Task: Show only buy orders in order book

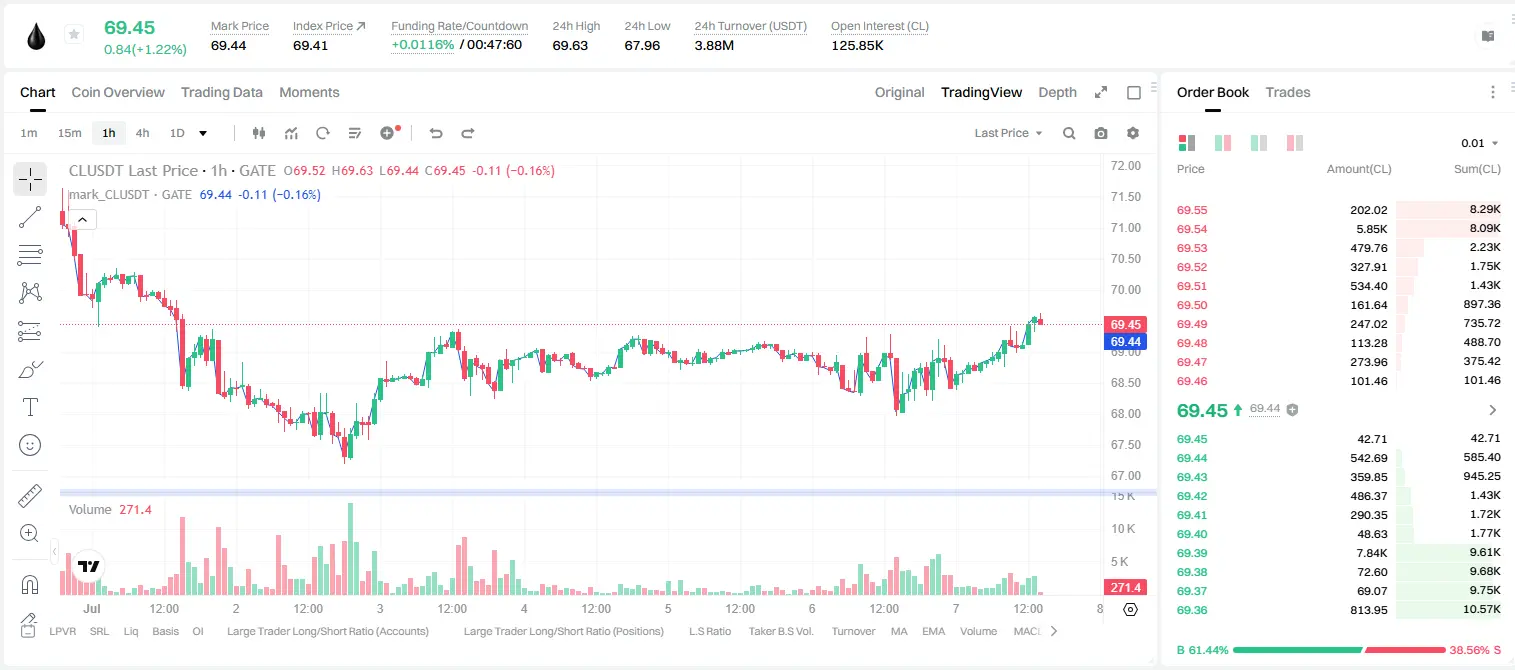Action: point(1259,143)
